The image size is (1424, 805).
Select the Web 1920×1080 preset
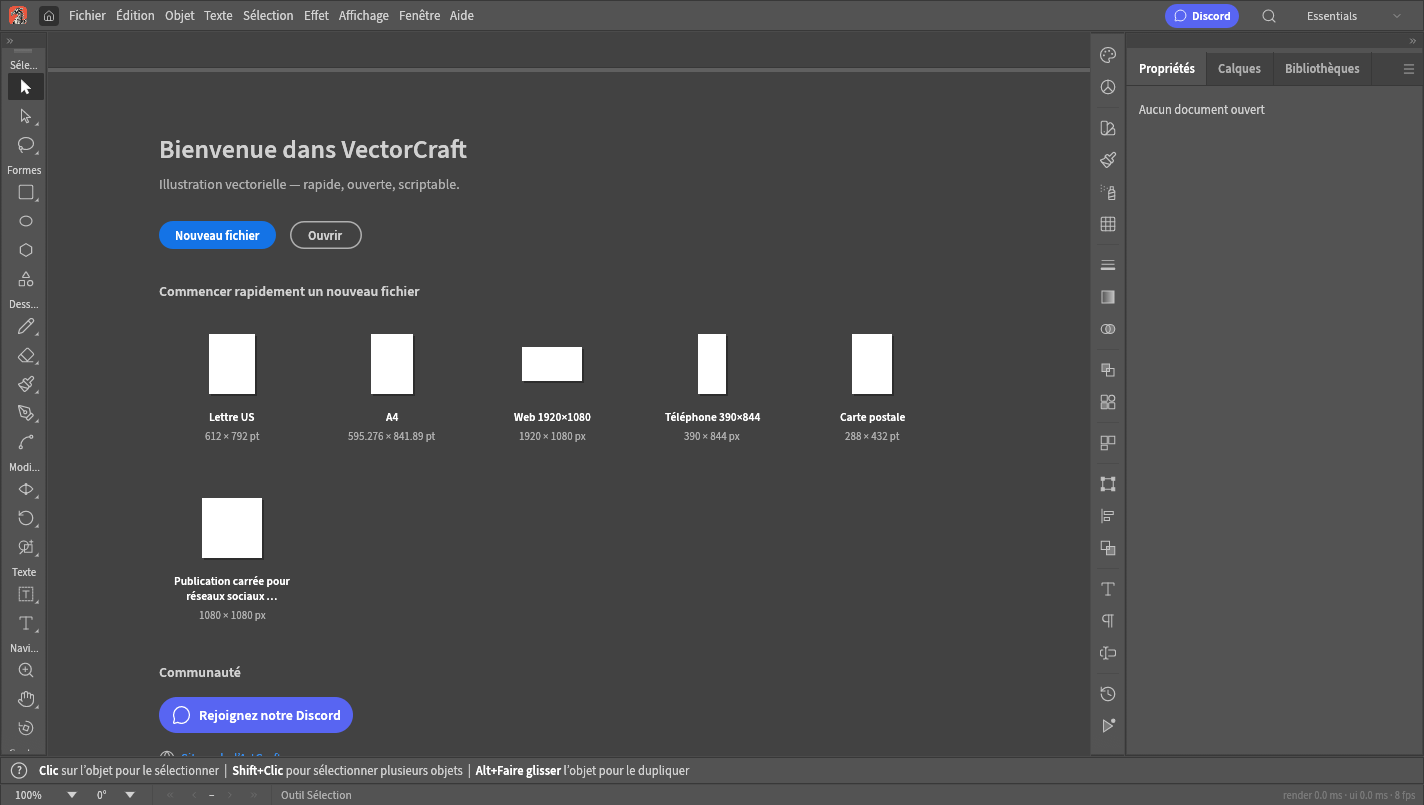click(552, 364)
